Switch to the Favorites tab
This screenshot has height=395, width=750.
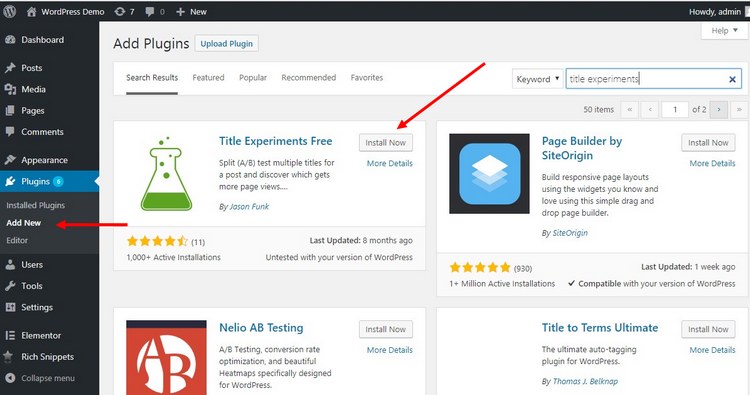[367, 77]
